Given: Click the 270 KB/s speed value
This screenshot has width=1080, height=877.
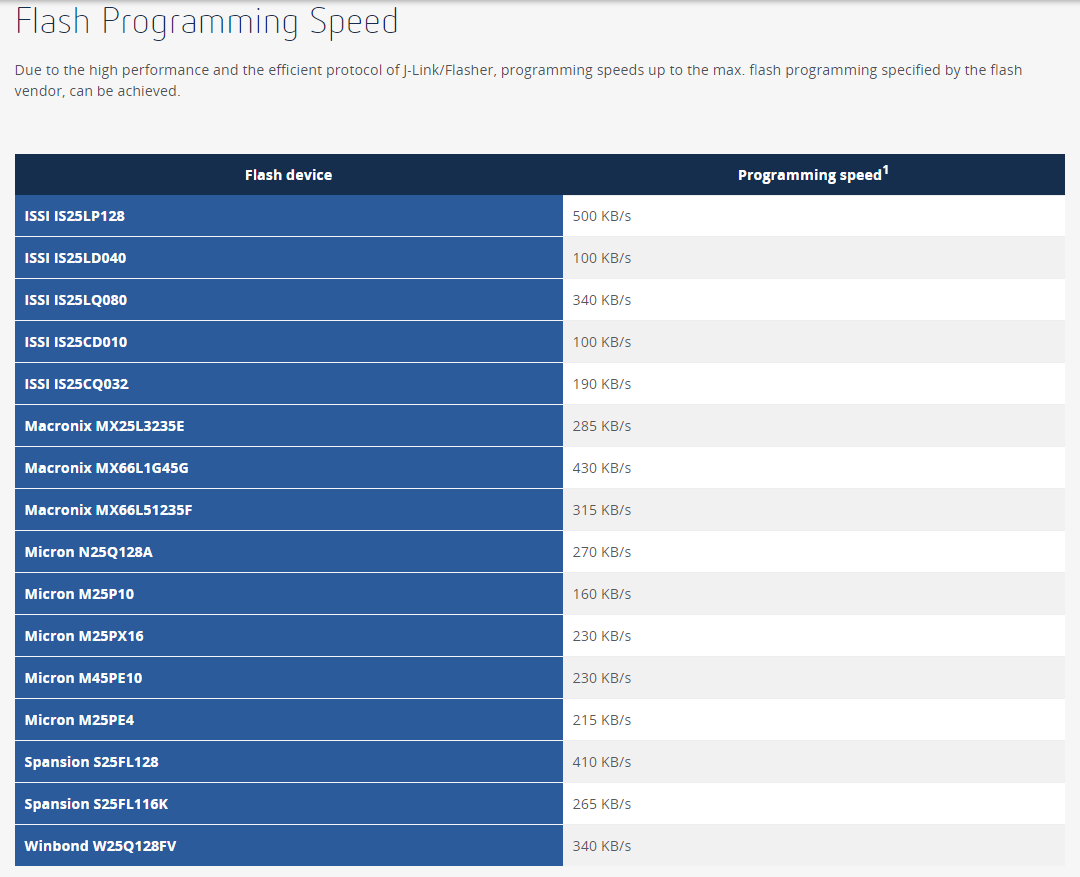Looking at the screenshot, I should click(x=602, y=552).
